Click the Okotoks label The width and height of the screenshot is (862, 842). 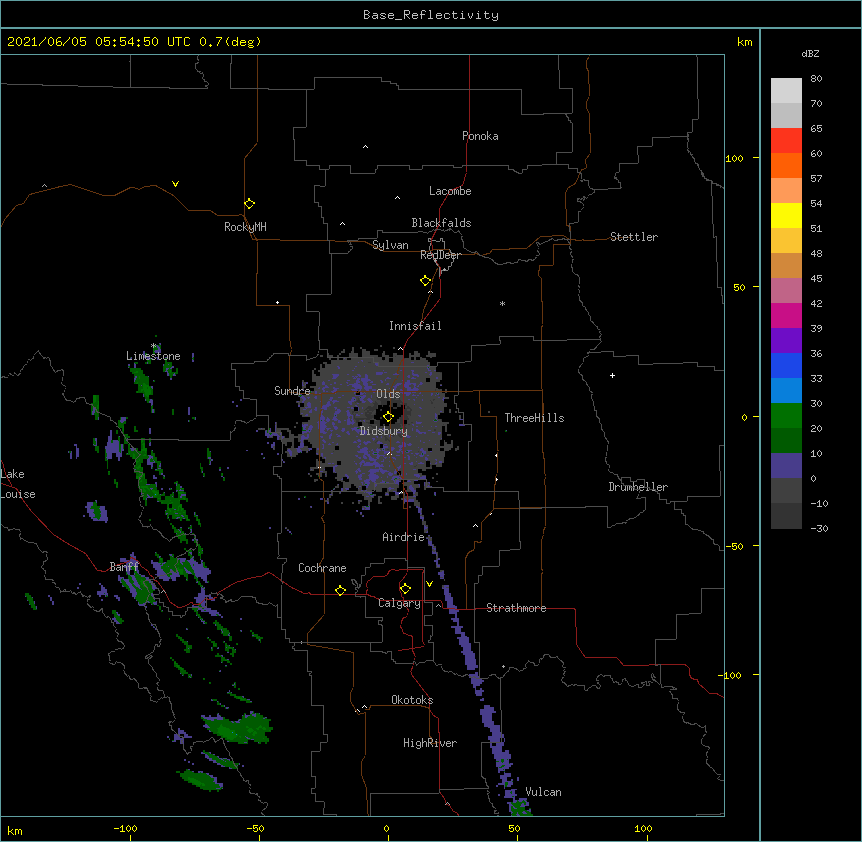(x=412, y=700)
